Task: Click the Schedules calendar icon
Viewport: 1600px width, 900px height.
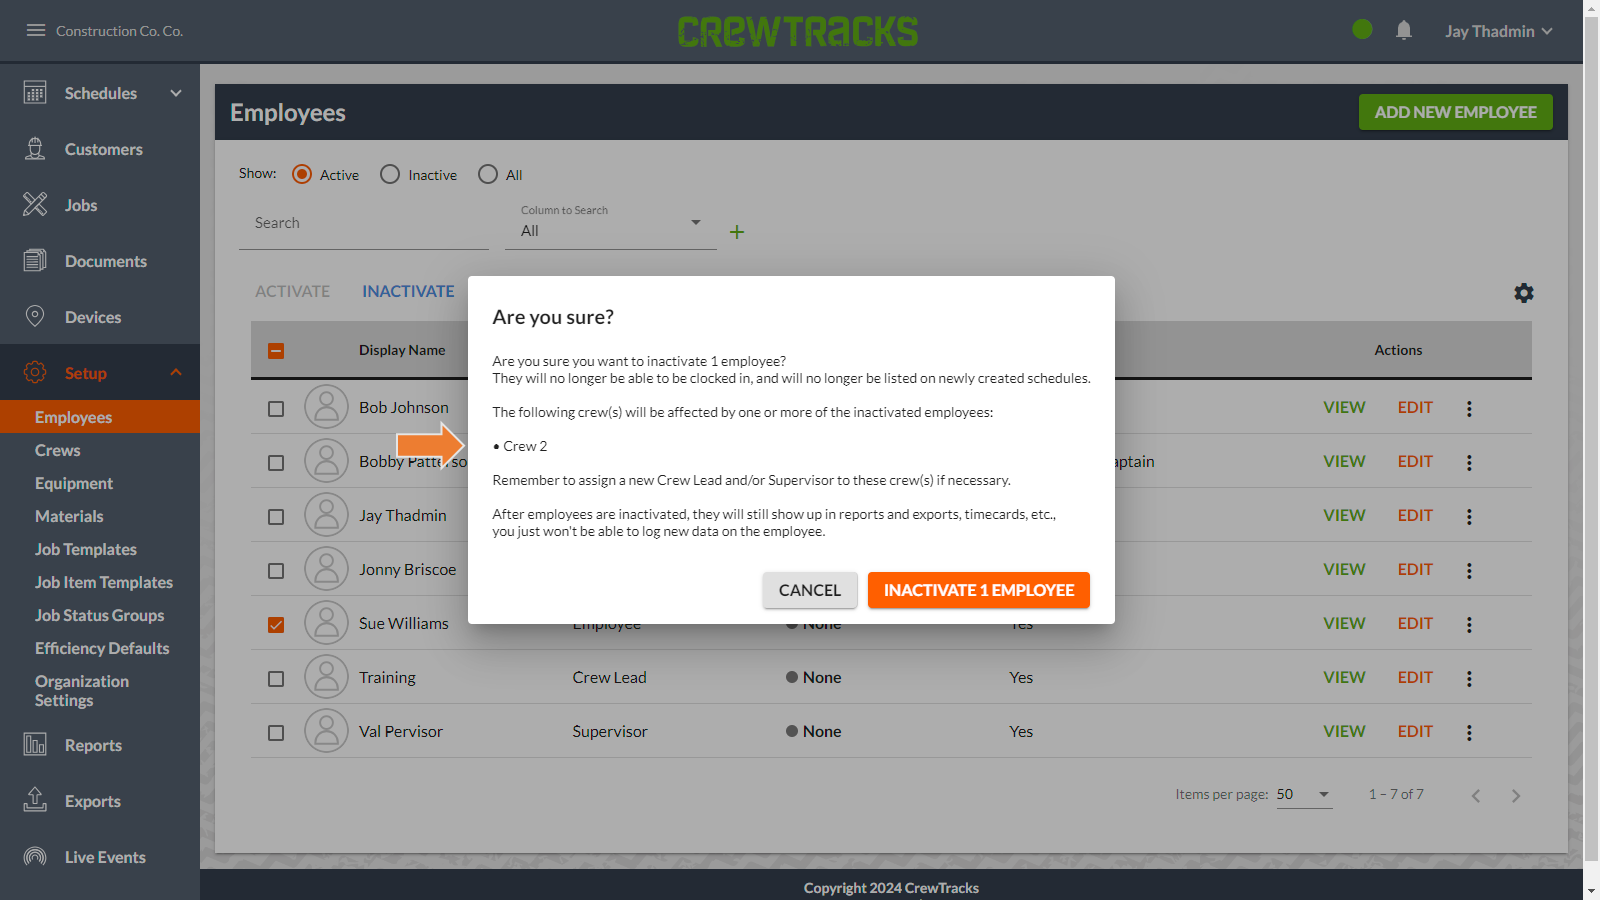Action: [x=35, y=93]
